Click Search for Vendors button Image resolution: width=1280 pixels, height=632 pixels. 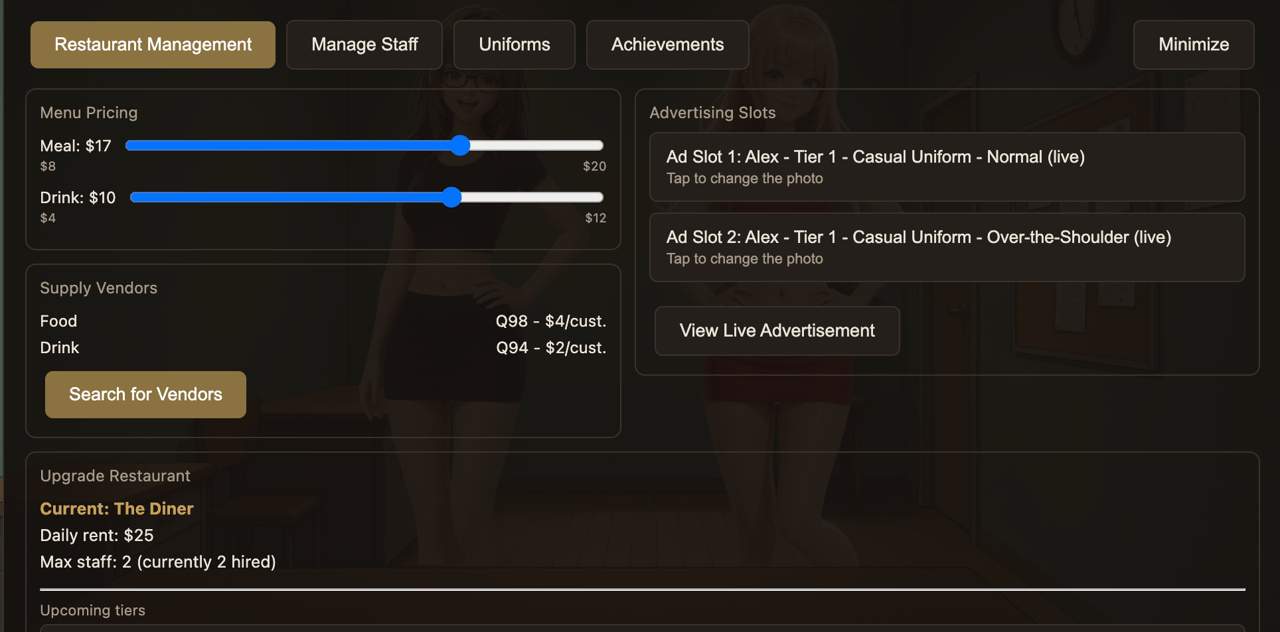(x=146, y=395)
